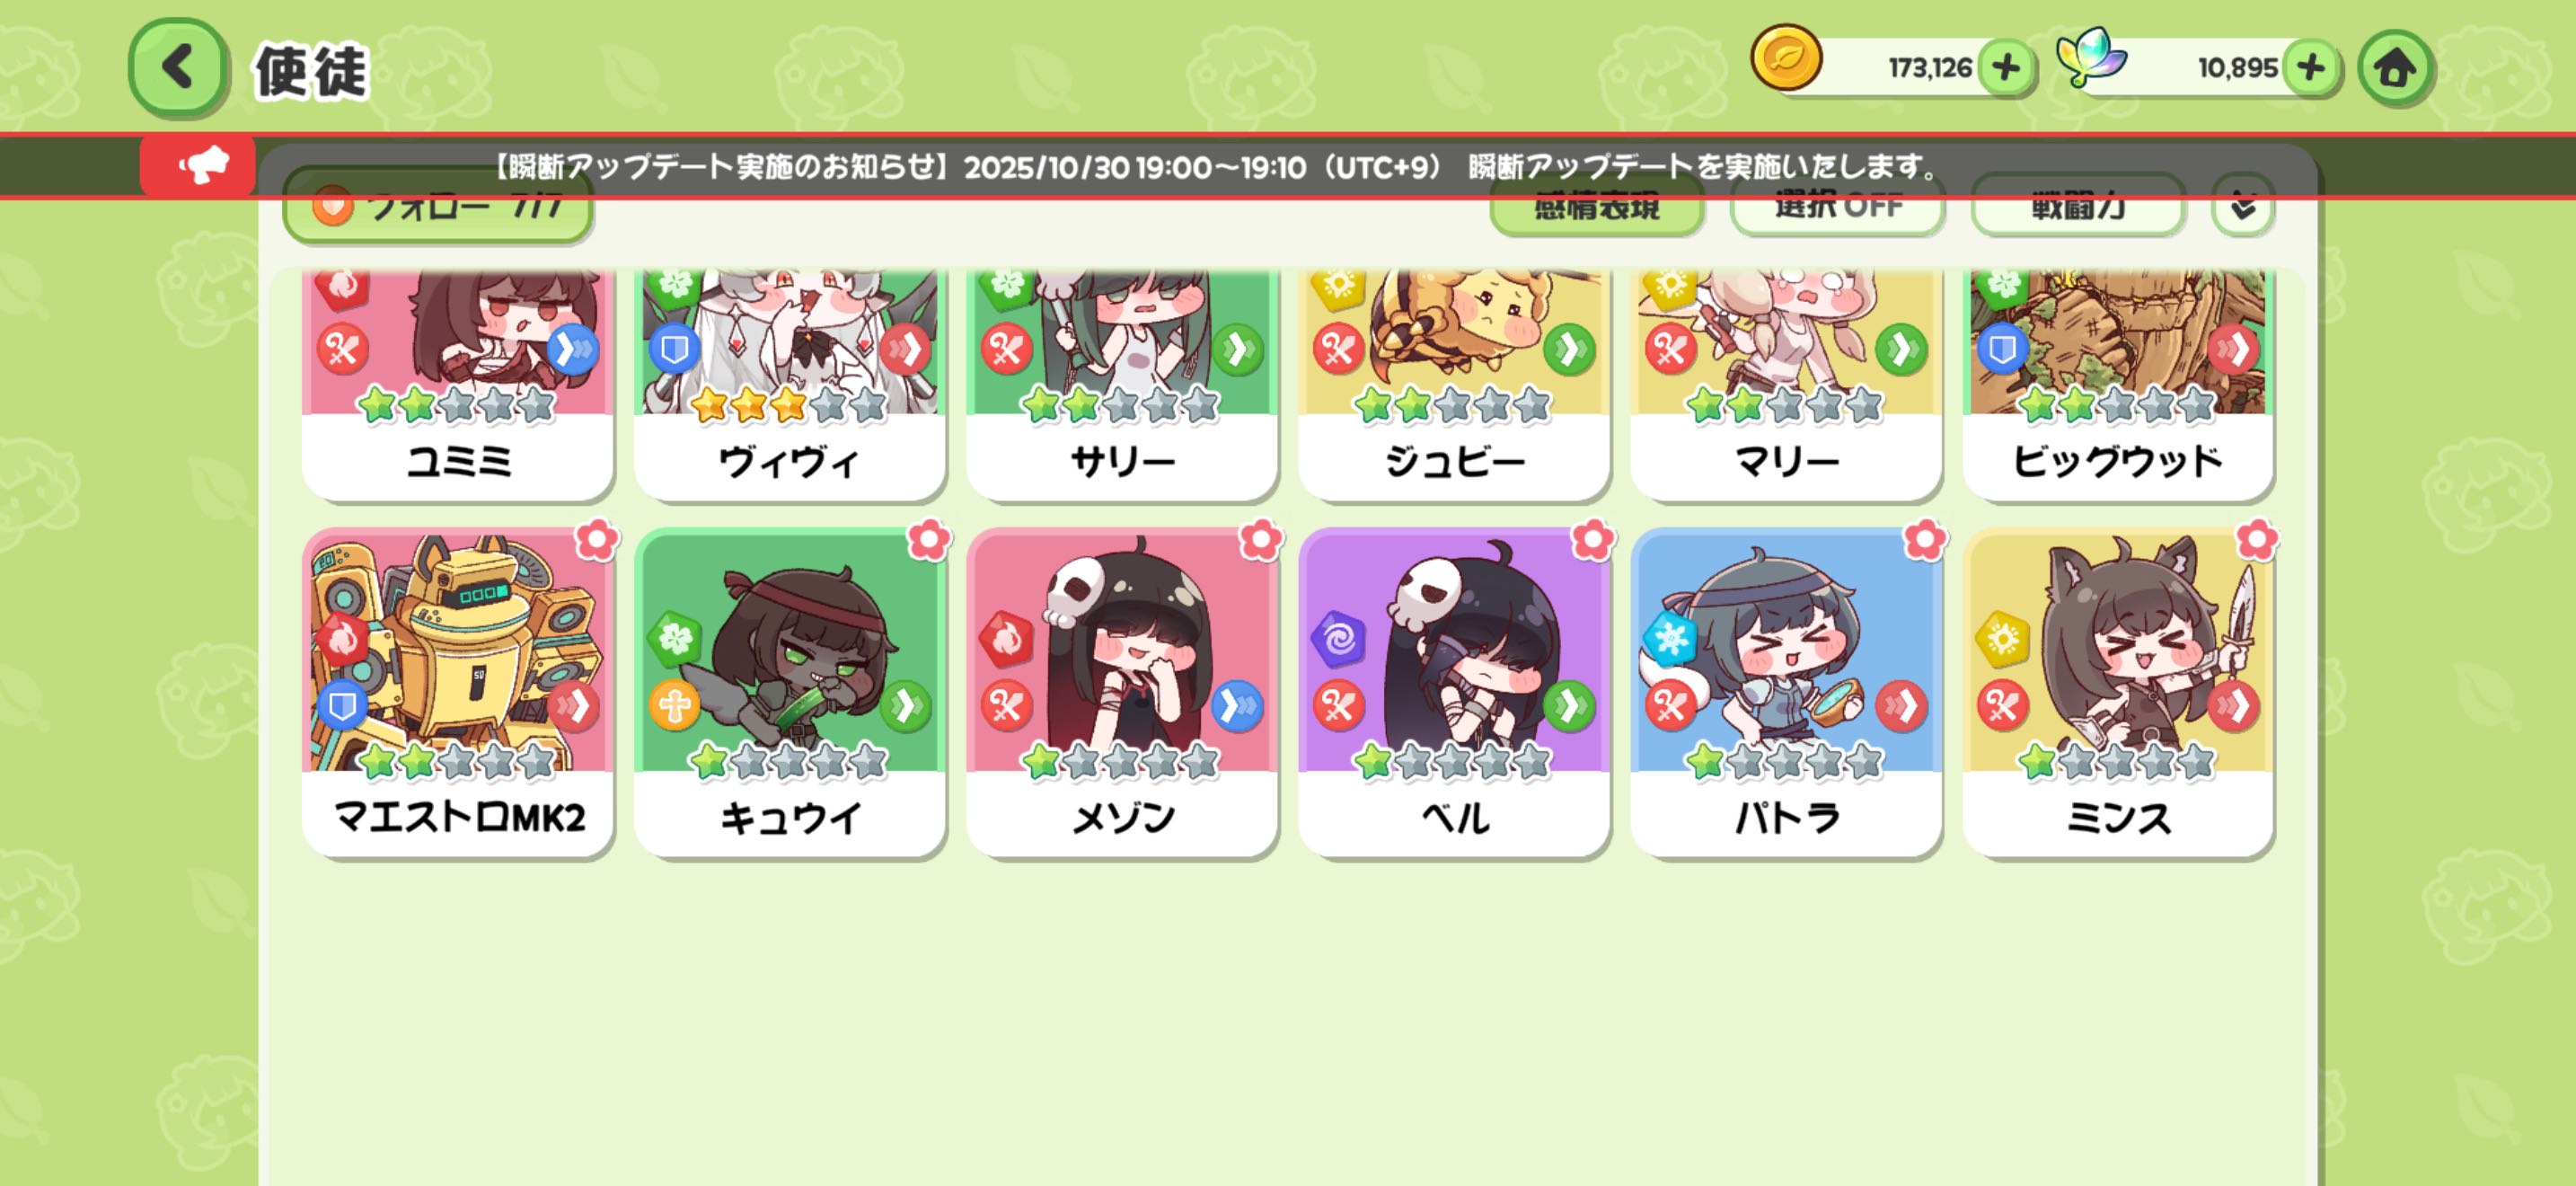Tap the gold coin currency icon
The width and height of the screenshot is (2576, 1186).
tap(1786, 60)
